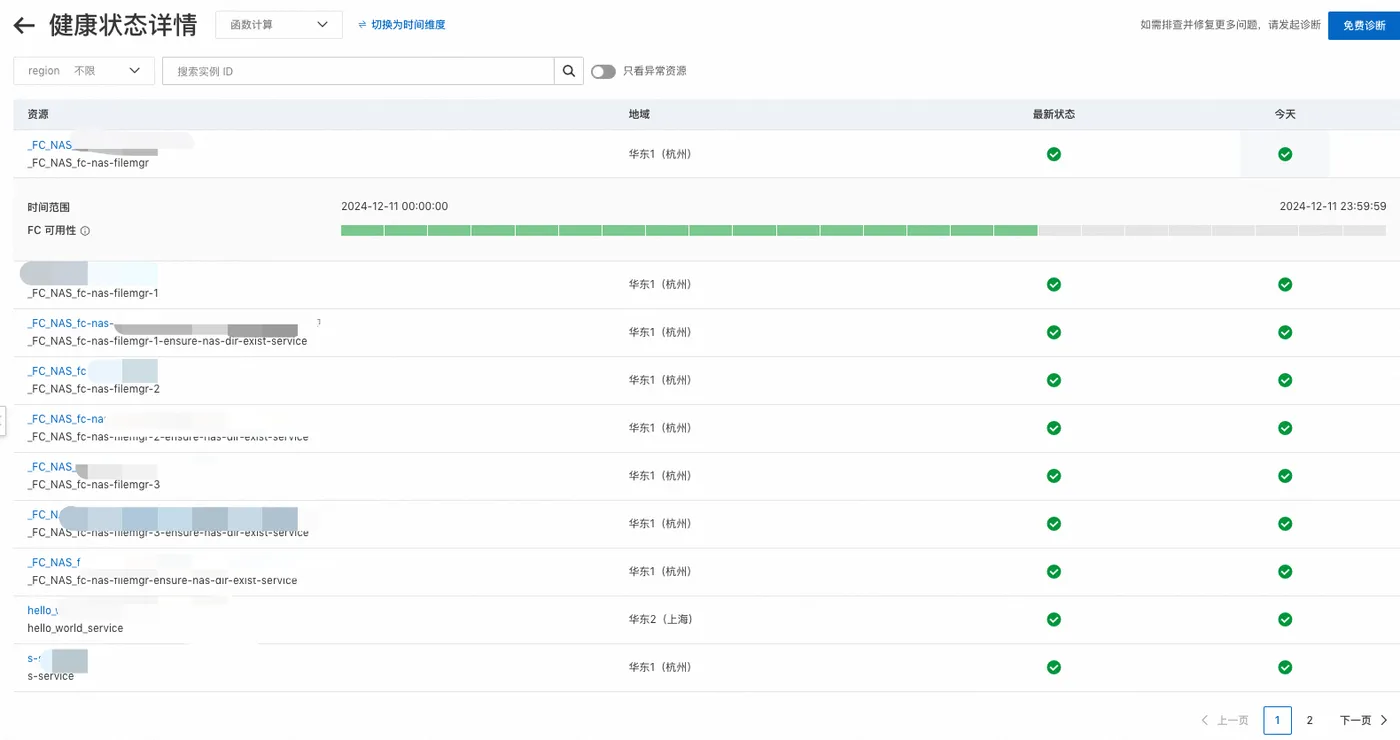Screen dimensions: 1400x740
Task: Open hello_ link above hello_world_service
Action: 42,610
